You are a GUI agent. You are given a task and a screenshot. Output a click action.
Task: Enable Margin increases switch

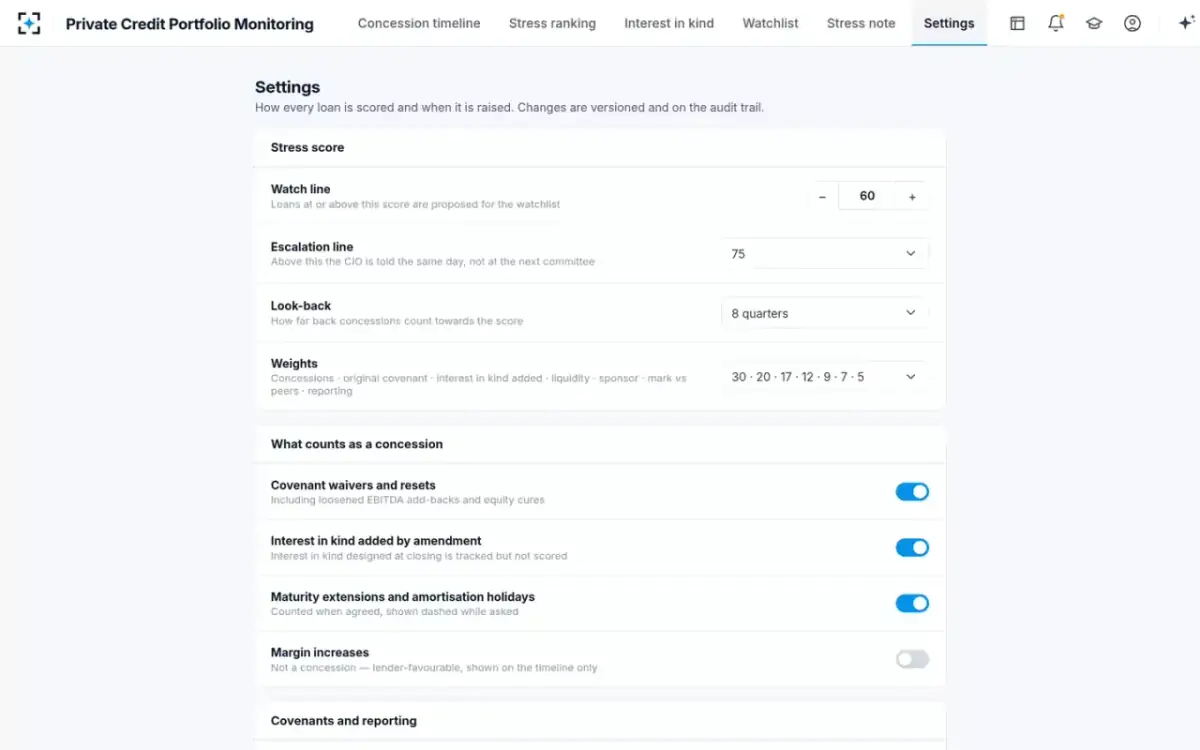pyautogui.click(x=912, y=659)
